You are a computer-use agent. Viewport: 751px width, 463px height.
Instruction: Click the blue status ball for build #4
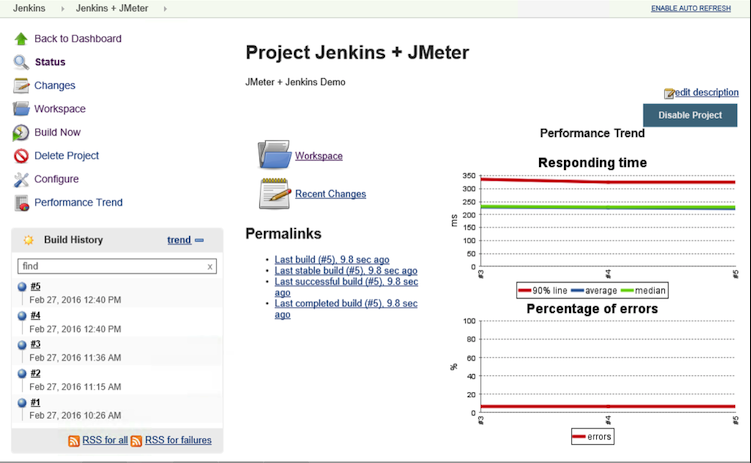(22, 316)
